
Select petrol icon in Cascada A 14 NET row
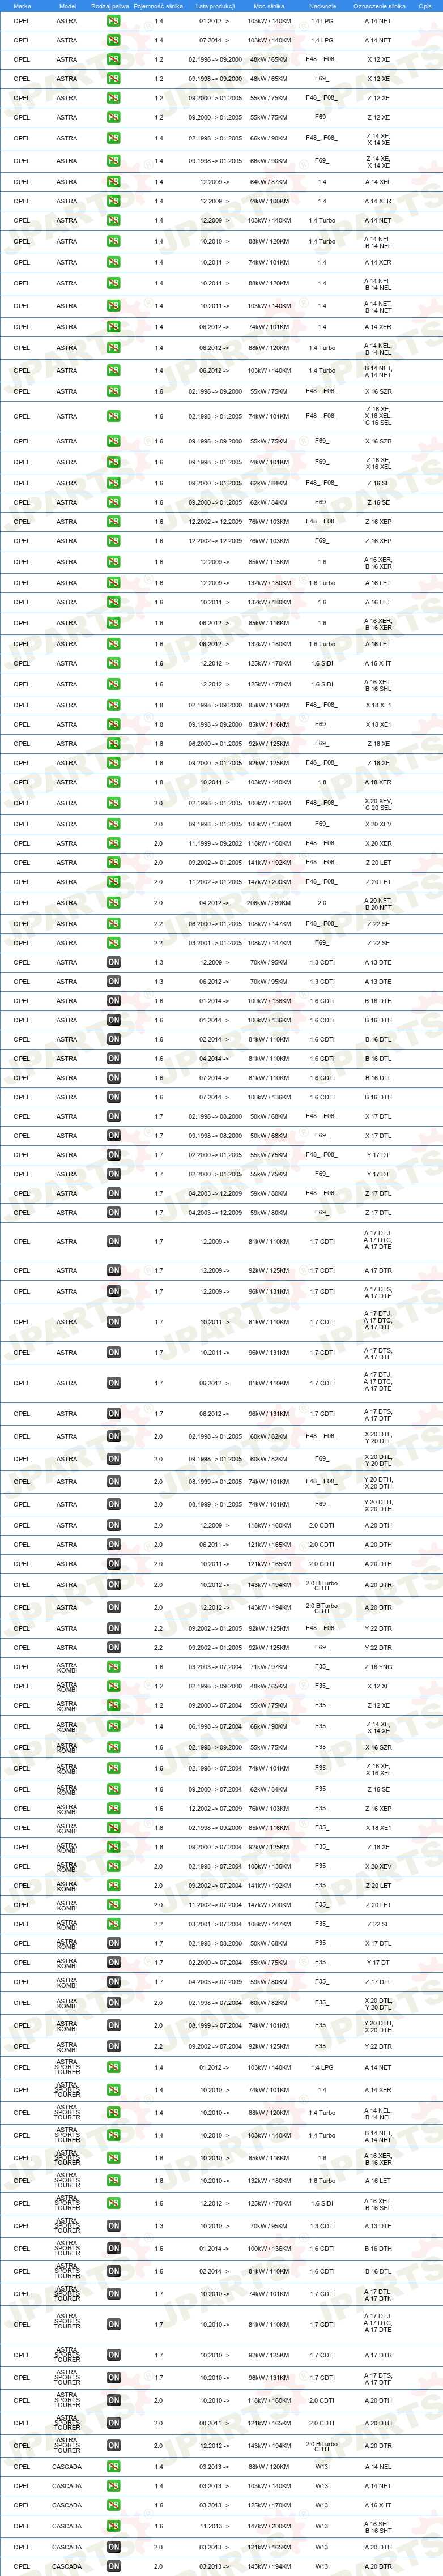(x=113, y=2486)
